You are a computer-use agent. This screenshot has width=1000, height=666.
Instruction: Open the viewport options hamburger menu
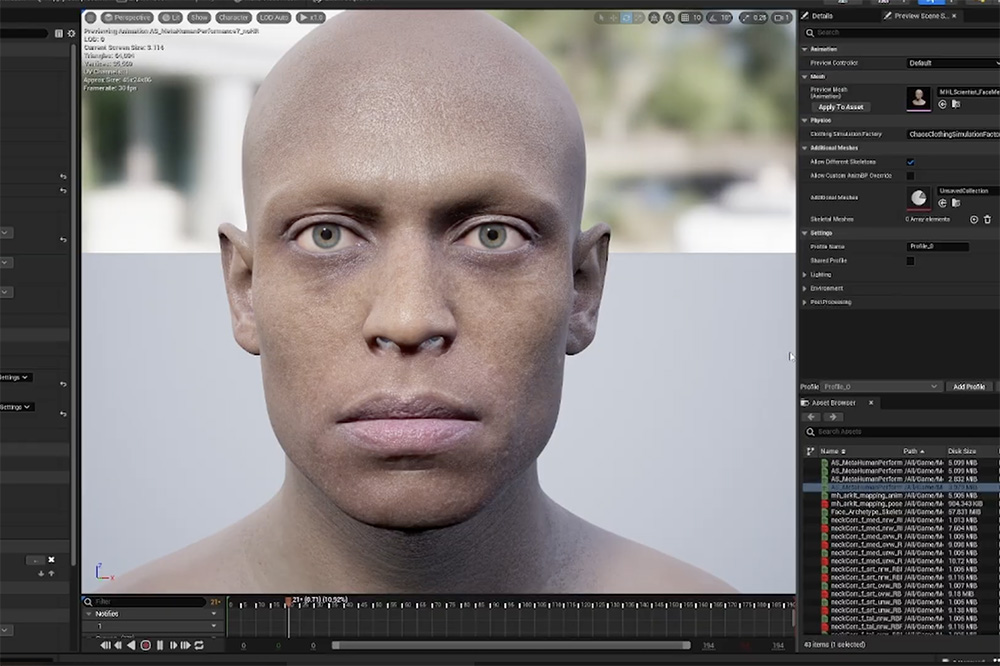click(90, 18)
